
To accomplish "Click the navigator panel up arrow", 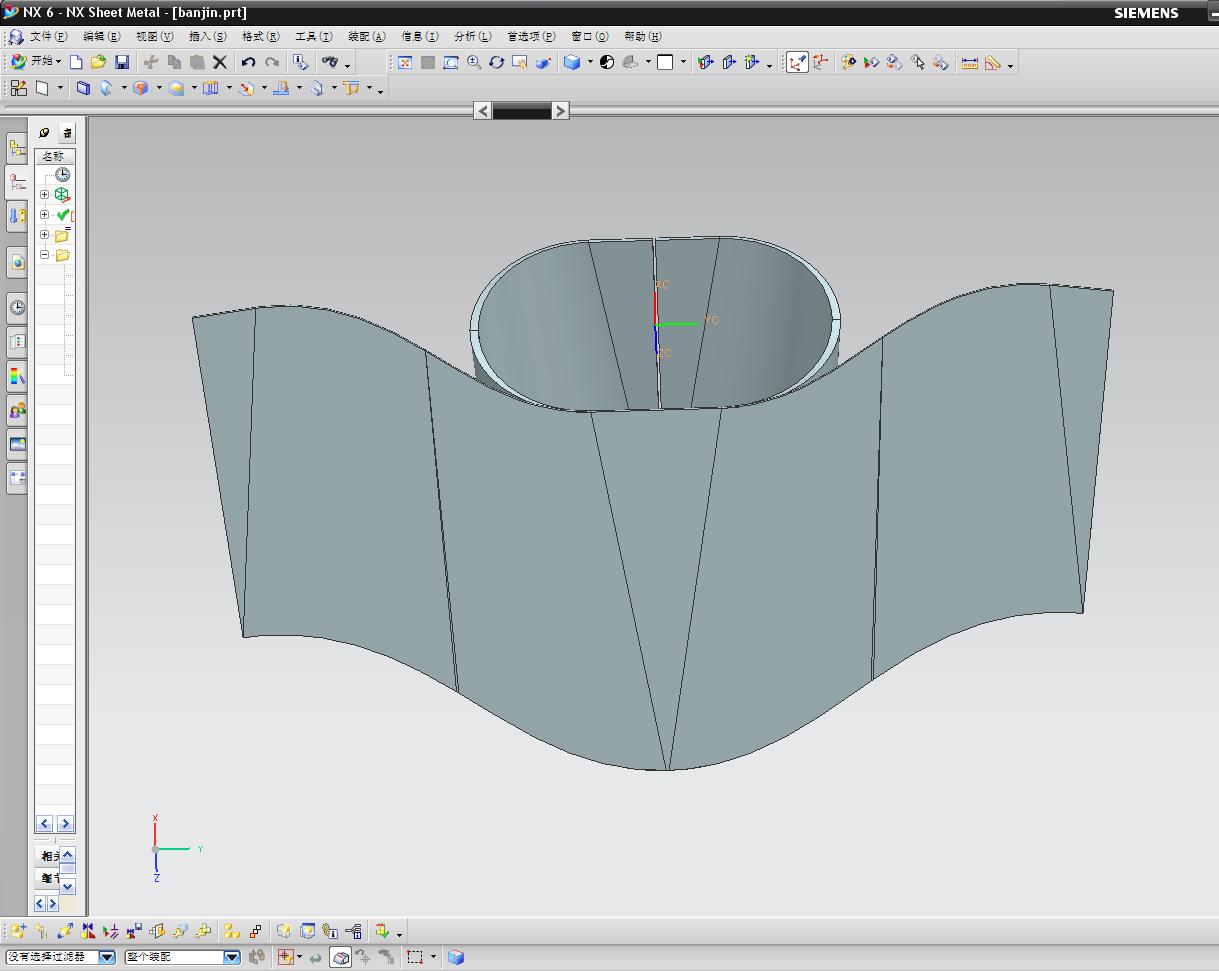I will pyautogui.click(x=67, y=855).
